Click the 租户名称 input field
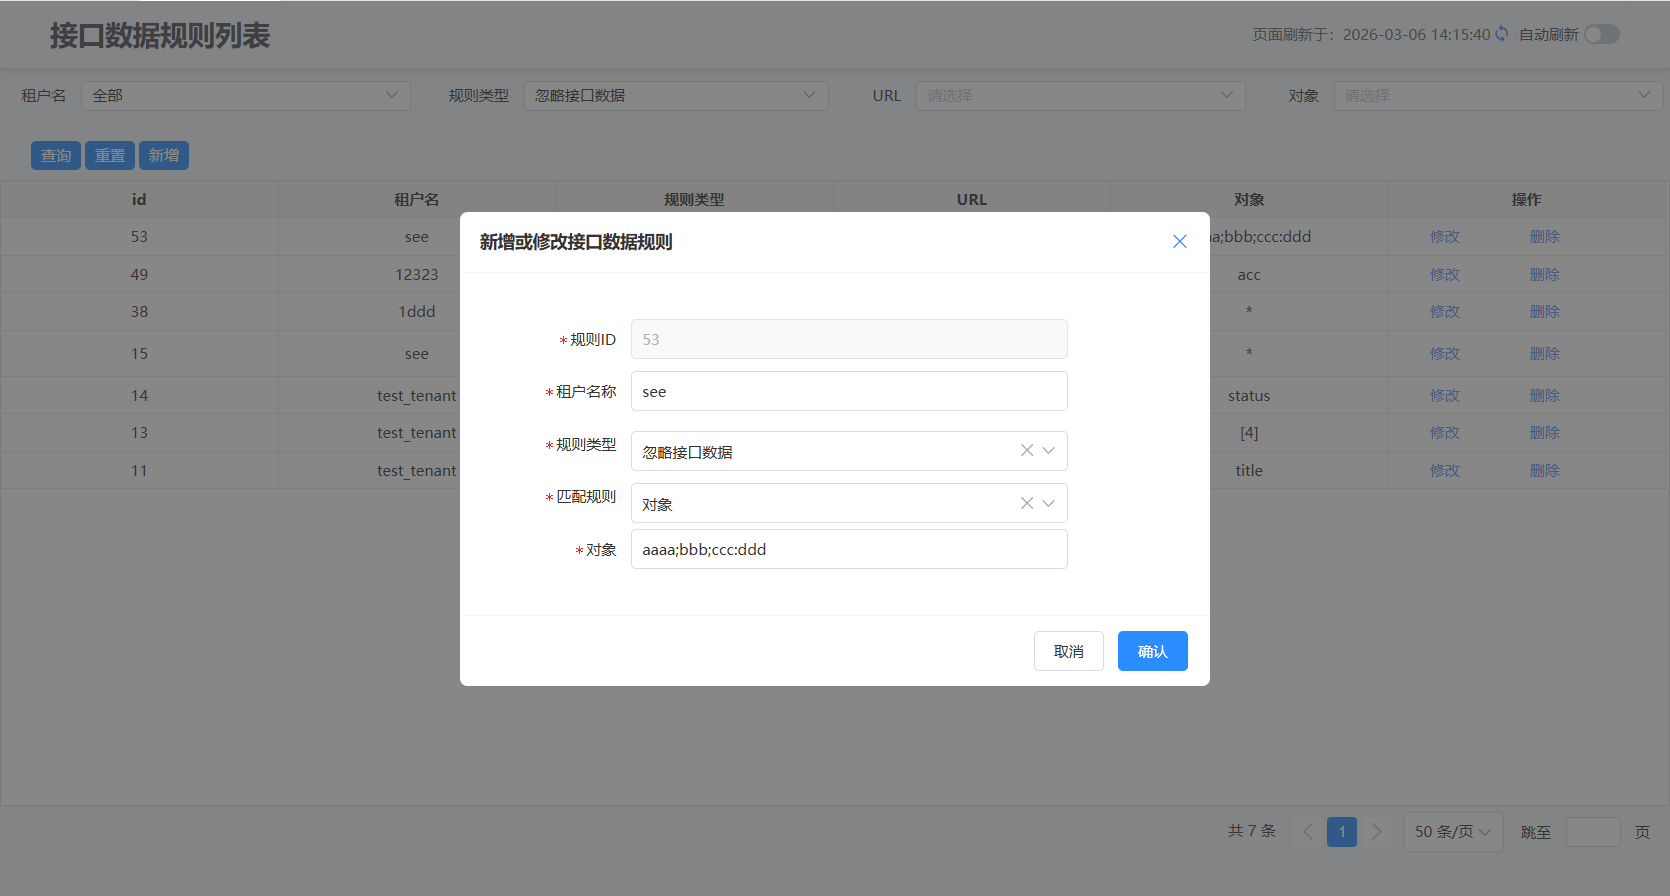This screenshot has height=896, width=1670. pos(848,391)
